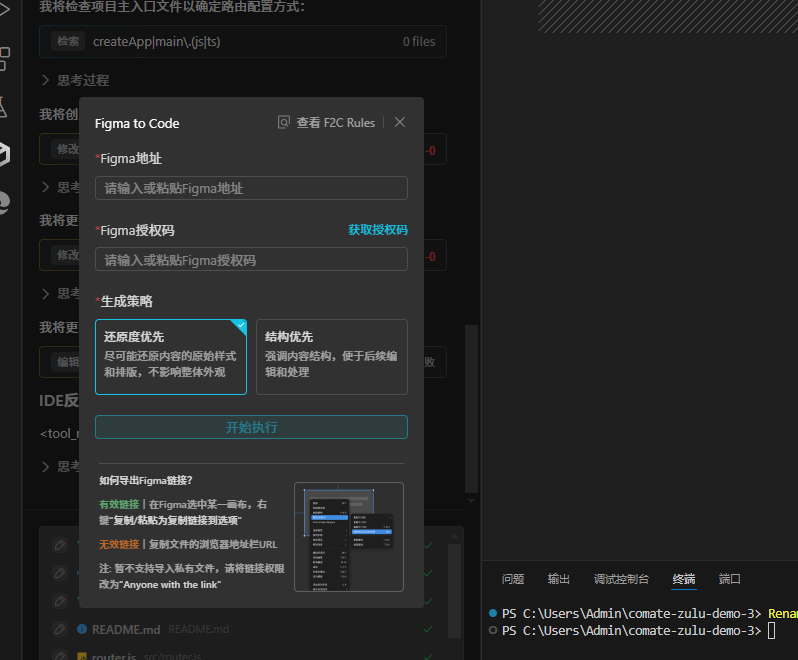Click the '*生成策略' field label

124,301
